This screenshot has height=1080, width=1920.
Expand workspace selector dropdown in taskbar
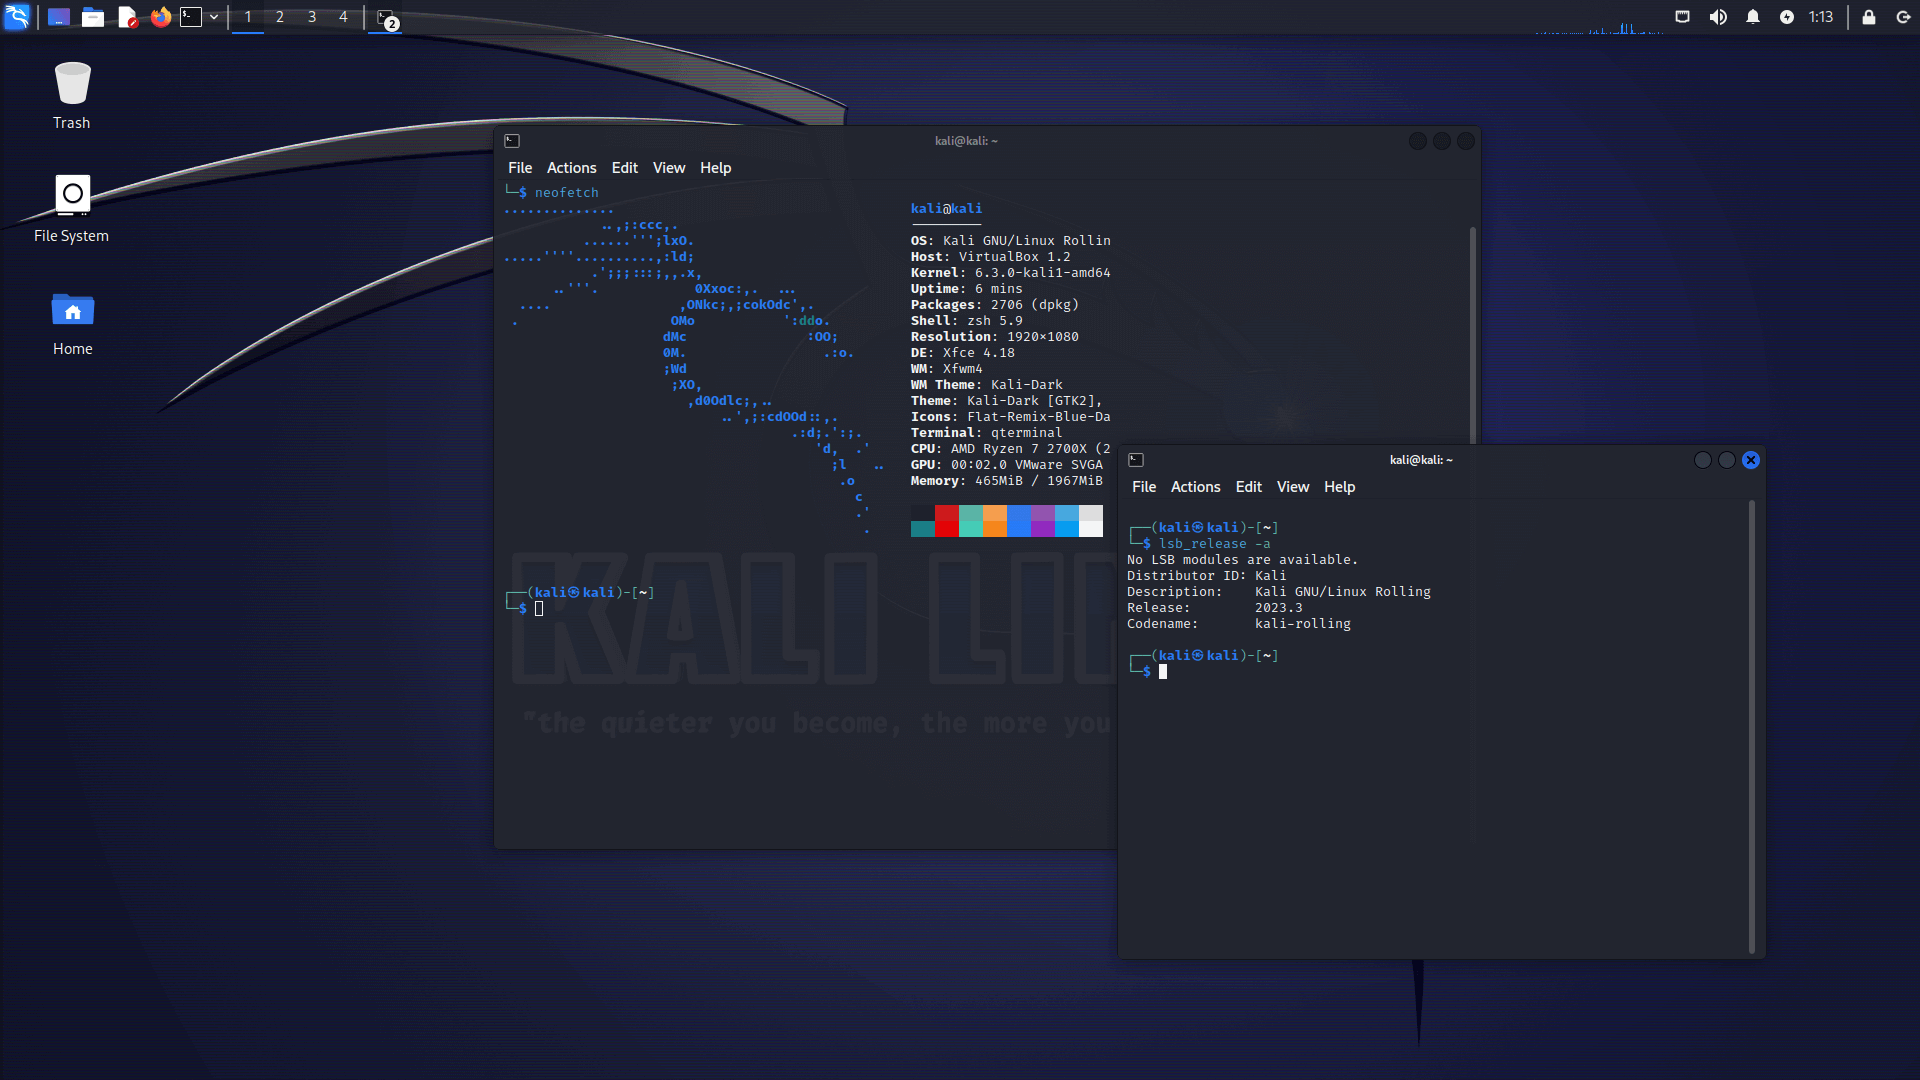tap(214, 16)
